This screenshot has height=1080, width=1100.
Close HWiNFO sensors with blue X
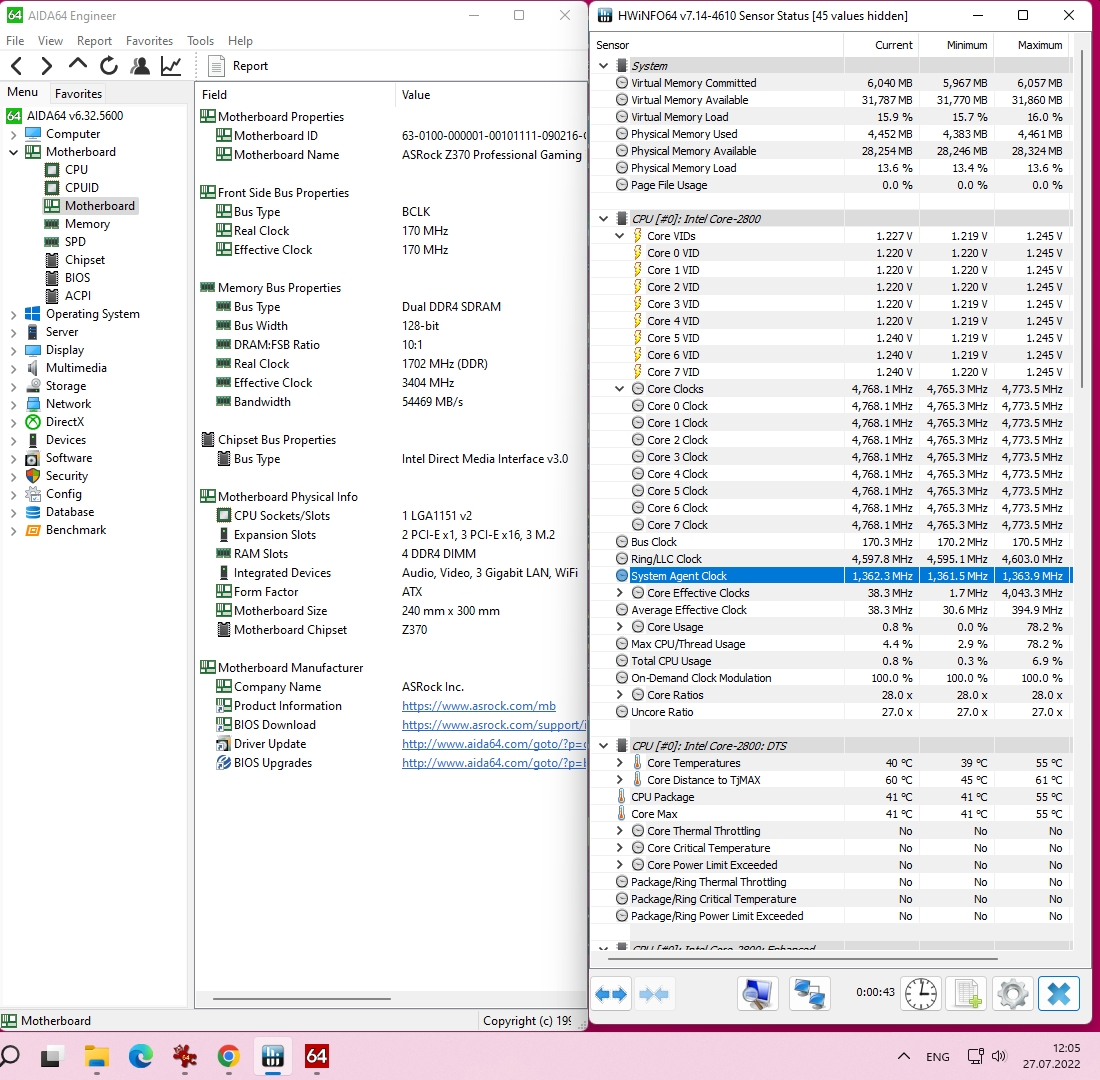tap(1059, 994)
